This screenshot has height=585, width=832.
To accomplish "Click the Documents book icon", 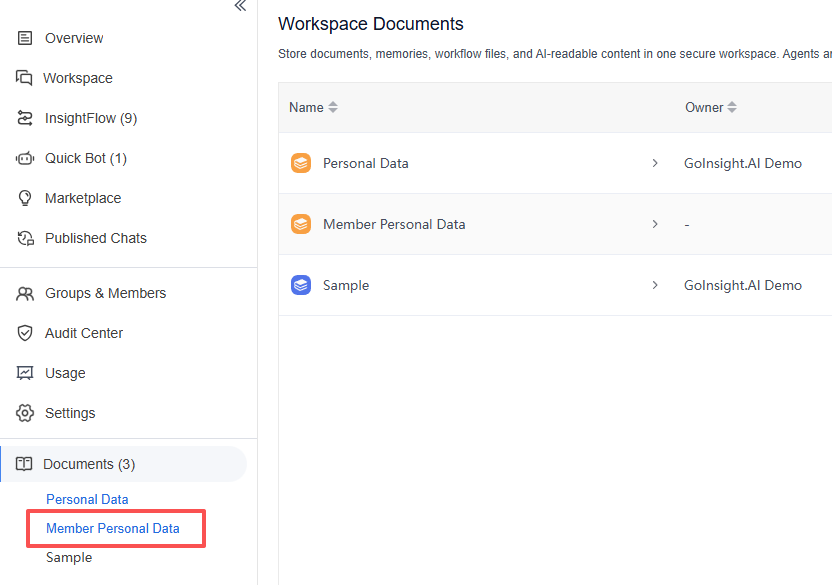I will (x=24, y=464).
